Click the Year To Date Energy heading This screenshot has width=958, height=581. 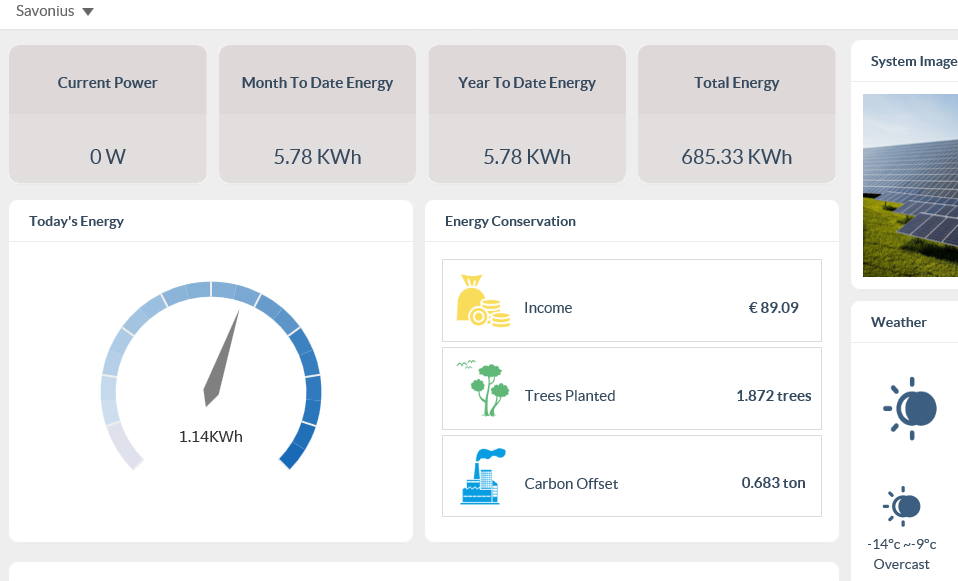coord(527,83)
